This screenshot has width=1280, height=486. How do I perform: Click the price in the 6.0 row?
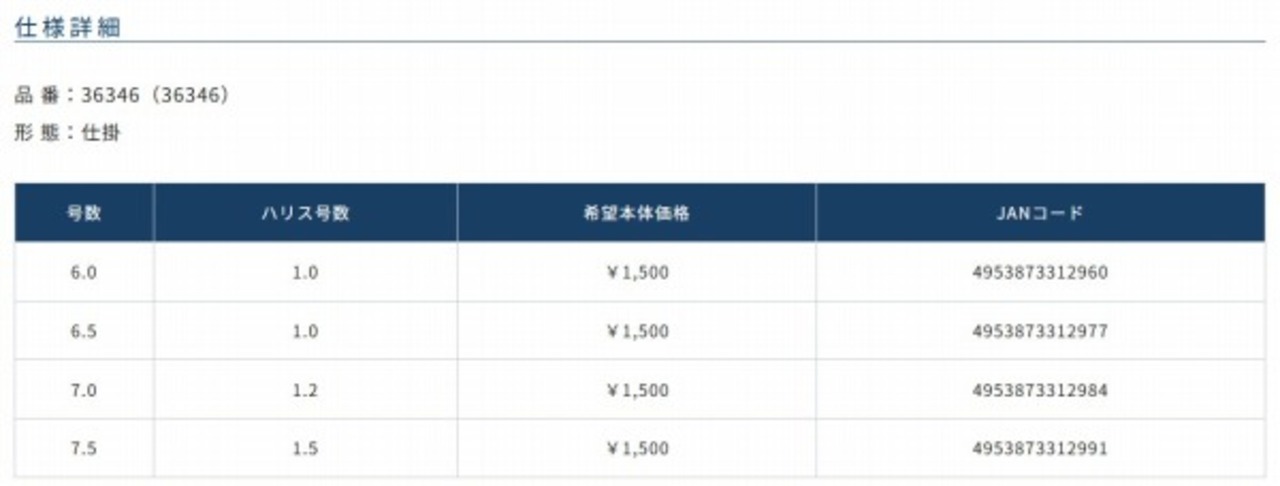coord(637,272)
